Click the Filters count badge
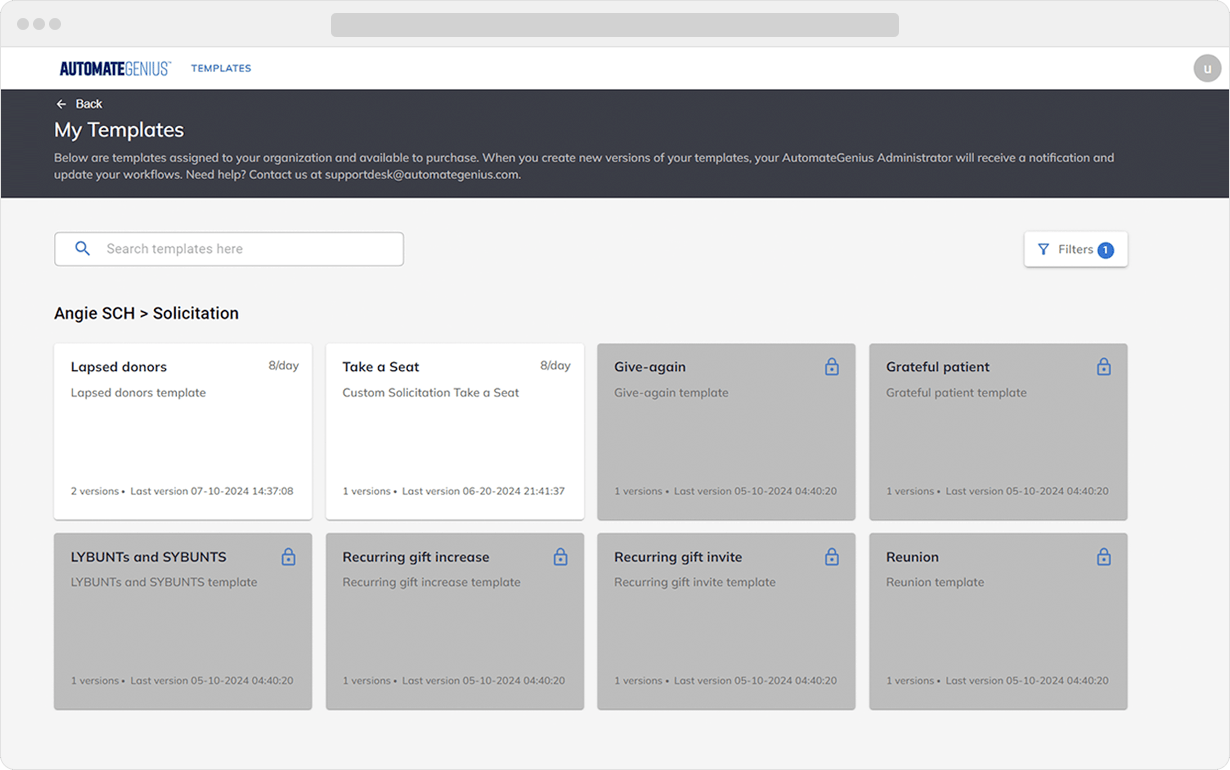The image size is (1230, 770). coord(1105,250)
